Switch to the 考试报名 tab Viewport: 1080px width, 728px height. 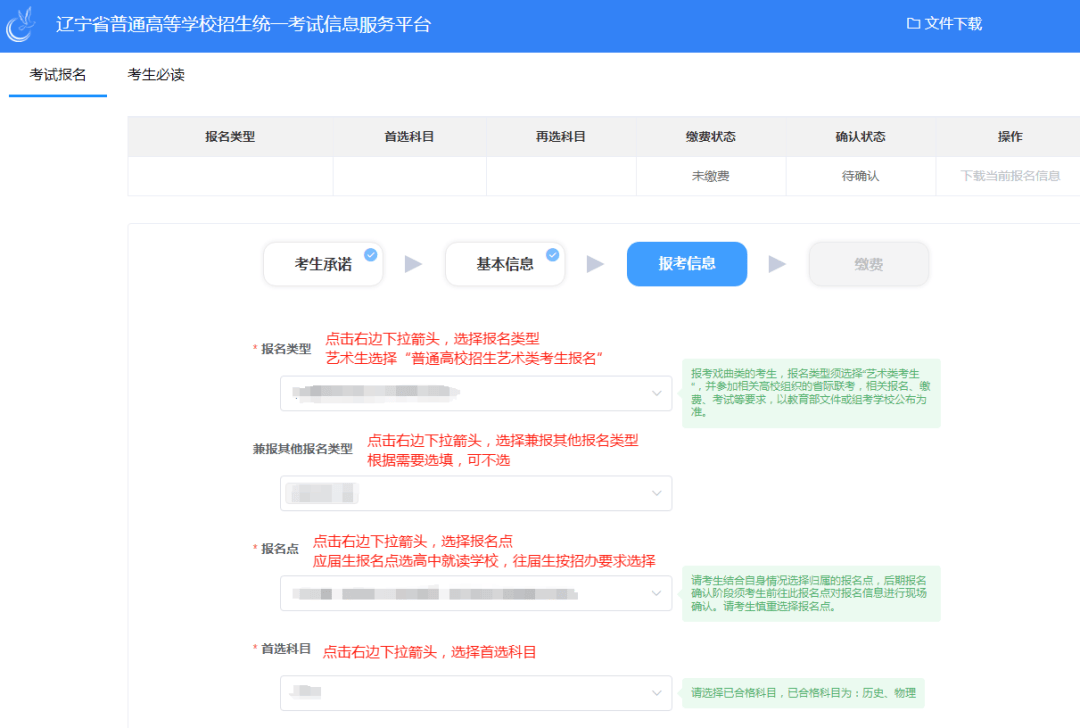(58, 75)
